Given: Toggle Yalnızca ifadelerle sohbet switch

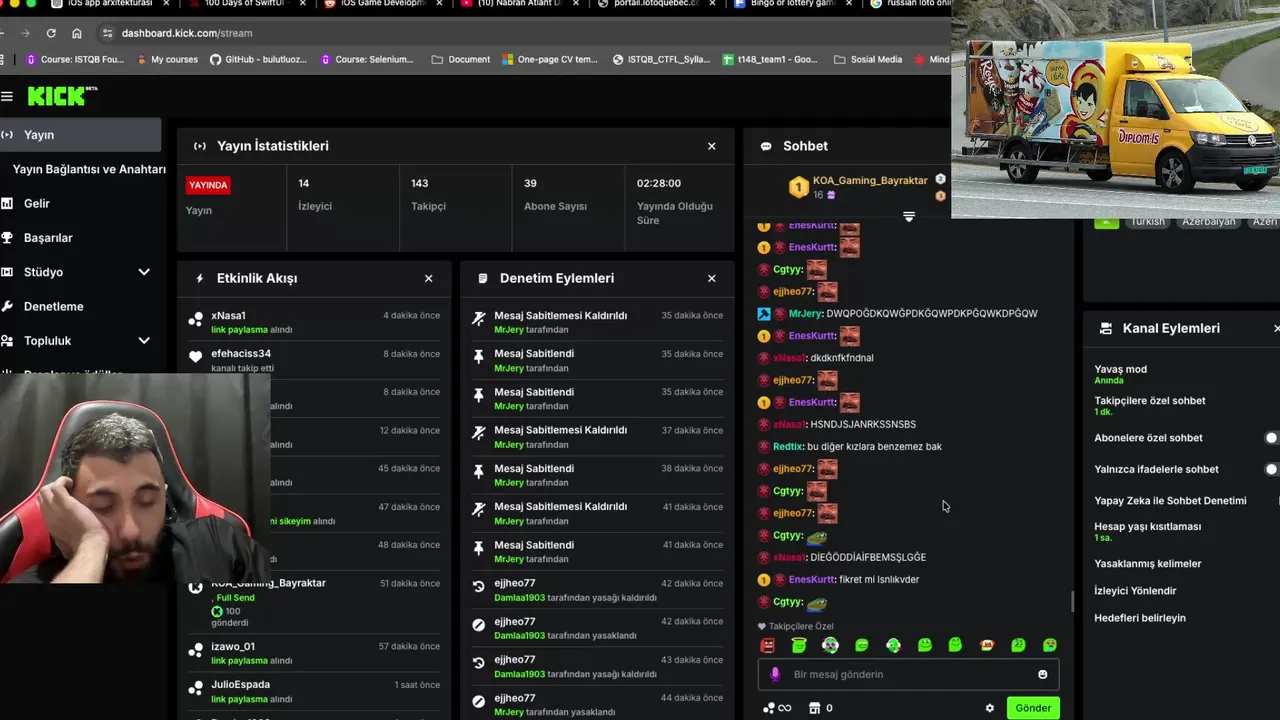Looking at the screenshot, I should (x=1271, y=469).
